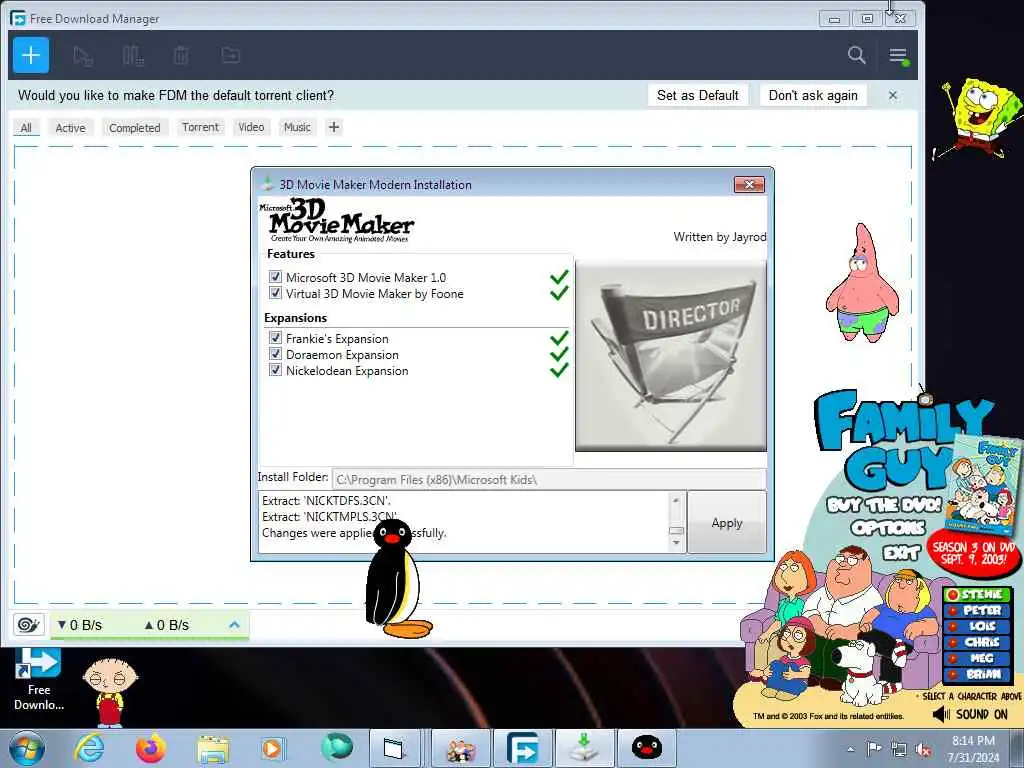The height and width of the screenshot is (768, 1024).
Task: Uncheck Virtual 3D Movie Maker by Foone
Action: (276, 293)
